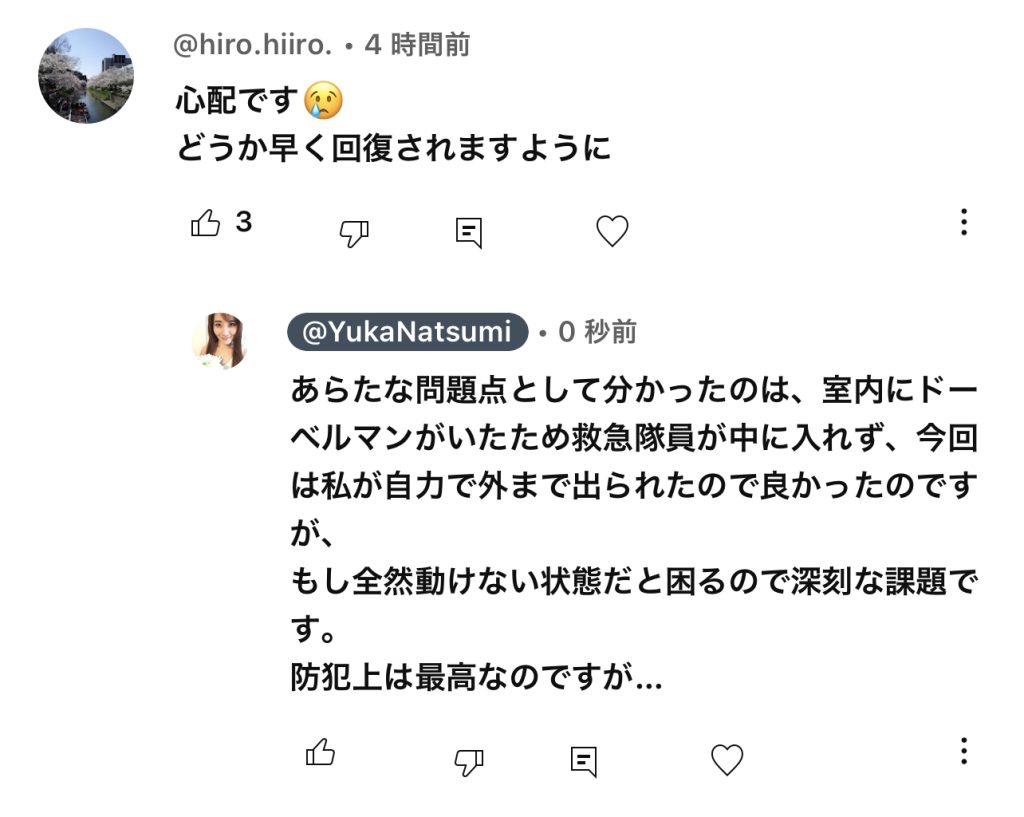The height and width of the screenshot is (817, 1024).
Task: Click the '0 秒前' reply timestamp
Action: point(597,331)
